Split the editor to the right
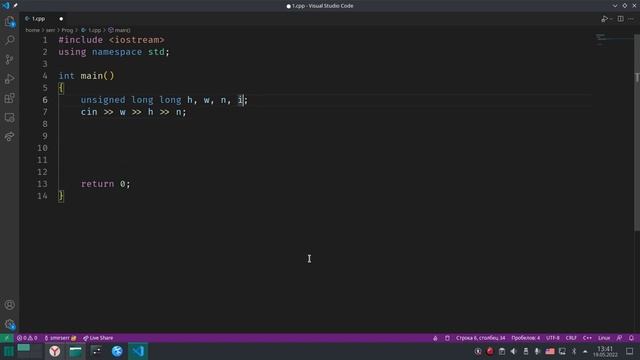This screenshot has height=360, width=640. 620,19
